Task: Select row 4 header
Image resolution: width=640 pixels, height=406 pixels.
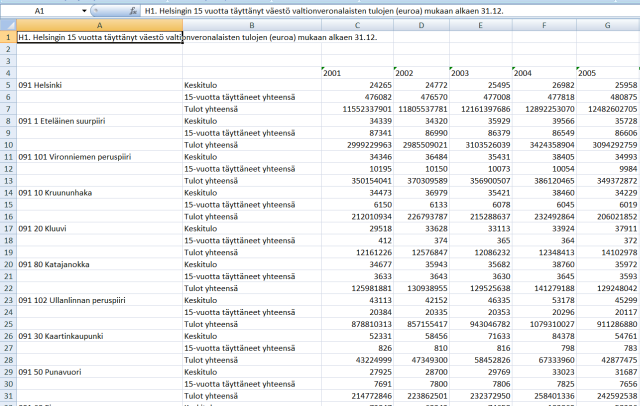Action: coord(8,73)
